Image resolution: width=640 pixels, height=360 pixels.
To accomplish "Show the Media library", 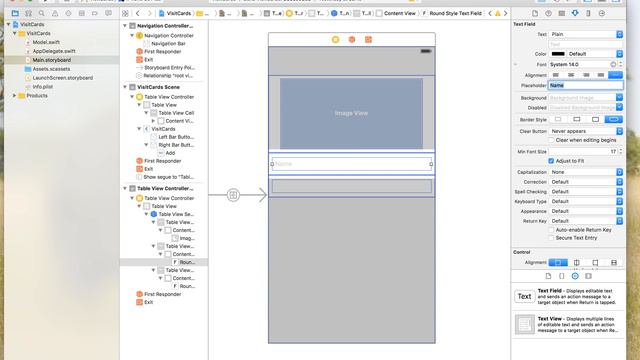I will coord(588,276).
